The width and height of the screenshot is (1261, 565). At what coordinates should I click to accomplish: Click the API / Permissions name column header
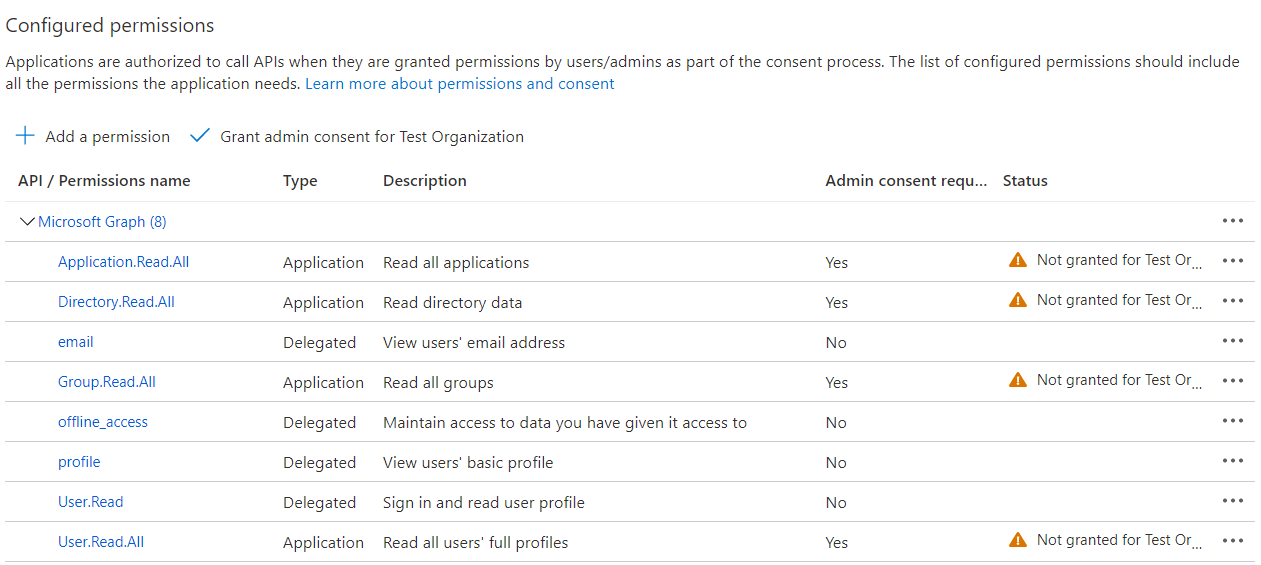click(104, 181)
